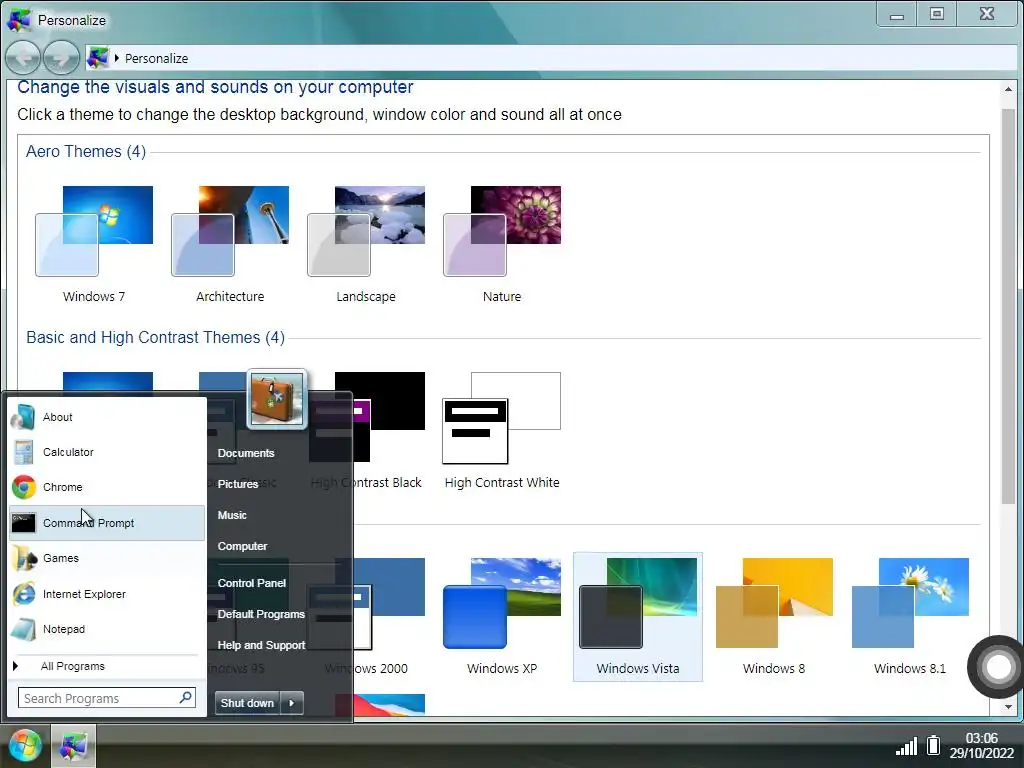1024x768 pixels.
Task: Choose the Nature theme
Action: pos(502,245)
